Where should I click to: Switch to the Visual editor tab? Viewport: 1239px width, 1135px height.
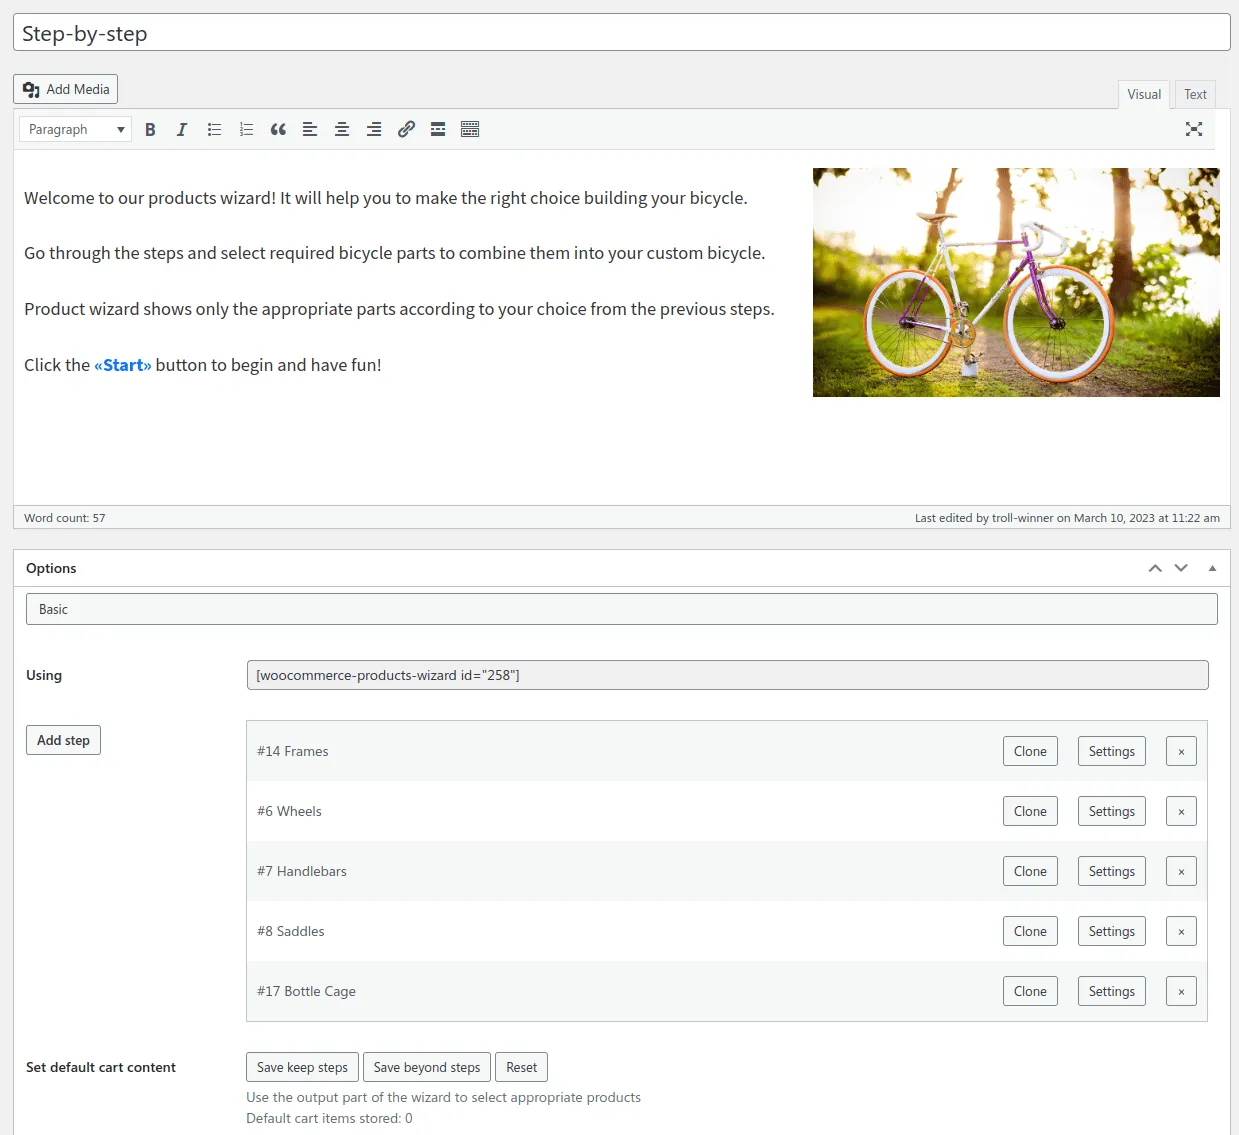pos(1144,94)
